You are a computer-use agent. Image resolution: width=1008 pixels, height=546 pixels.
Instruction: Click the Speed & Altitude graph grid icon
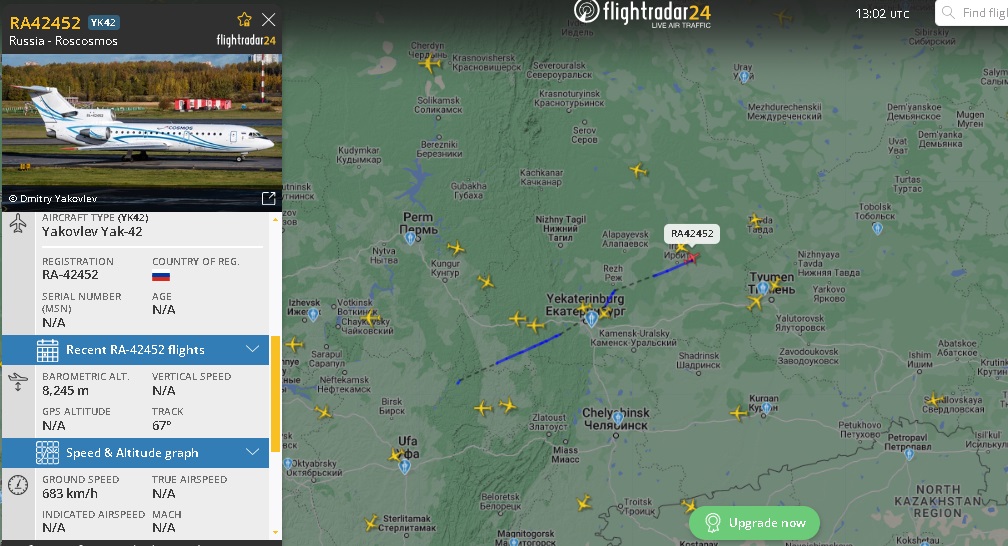48,453
